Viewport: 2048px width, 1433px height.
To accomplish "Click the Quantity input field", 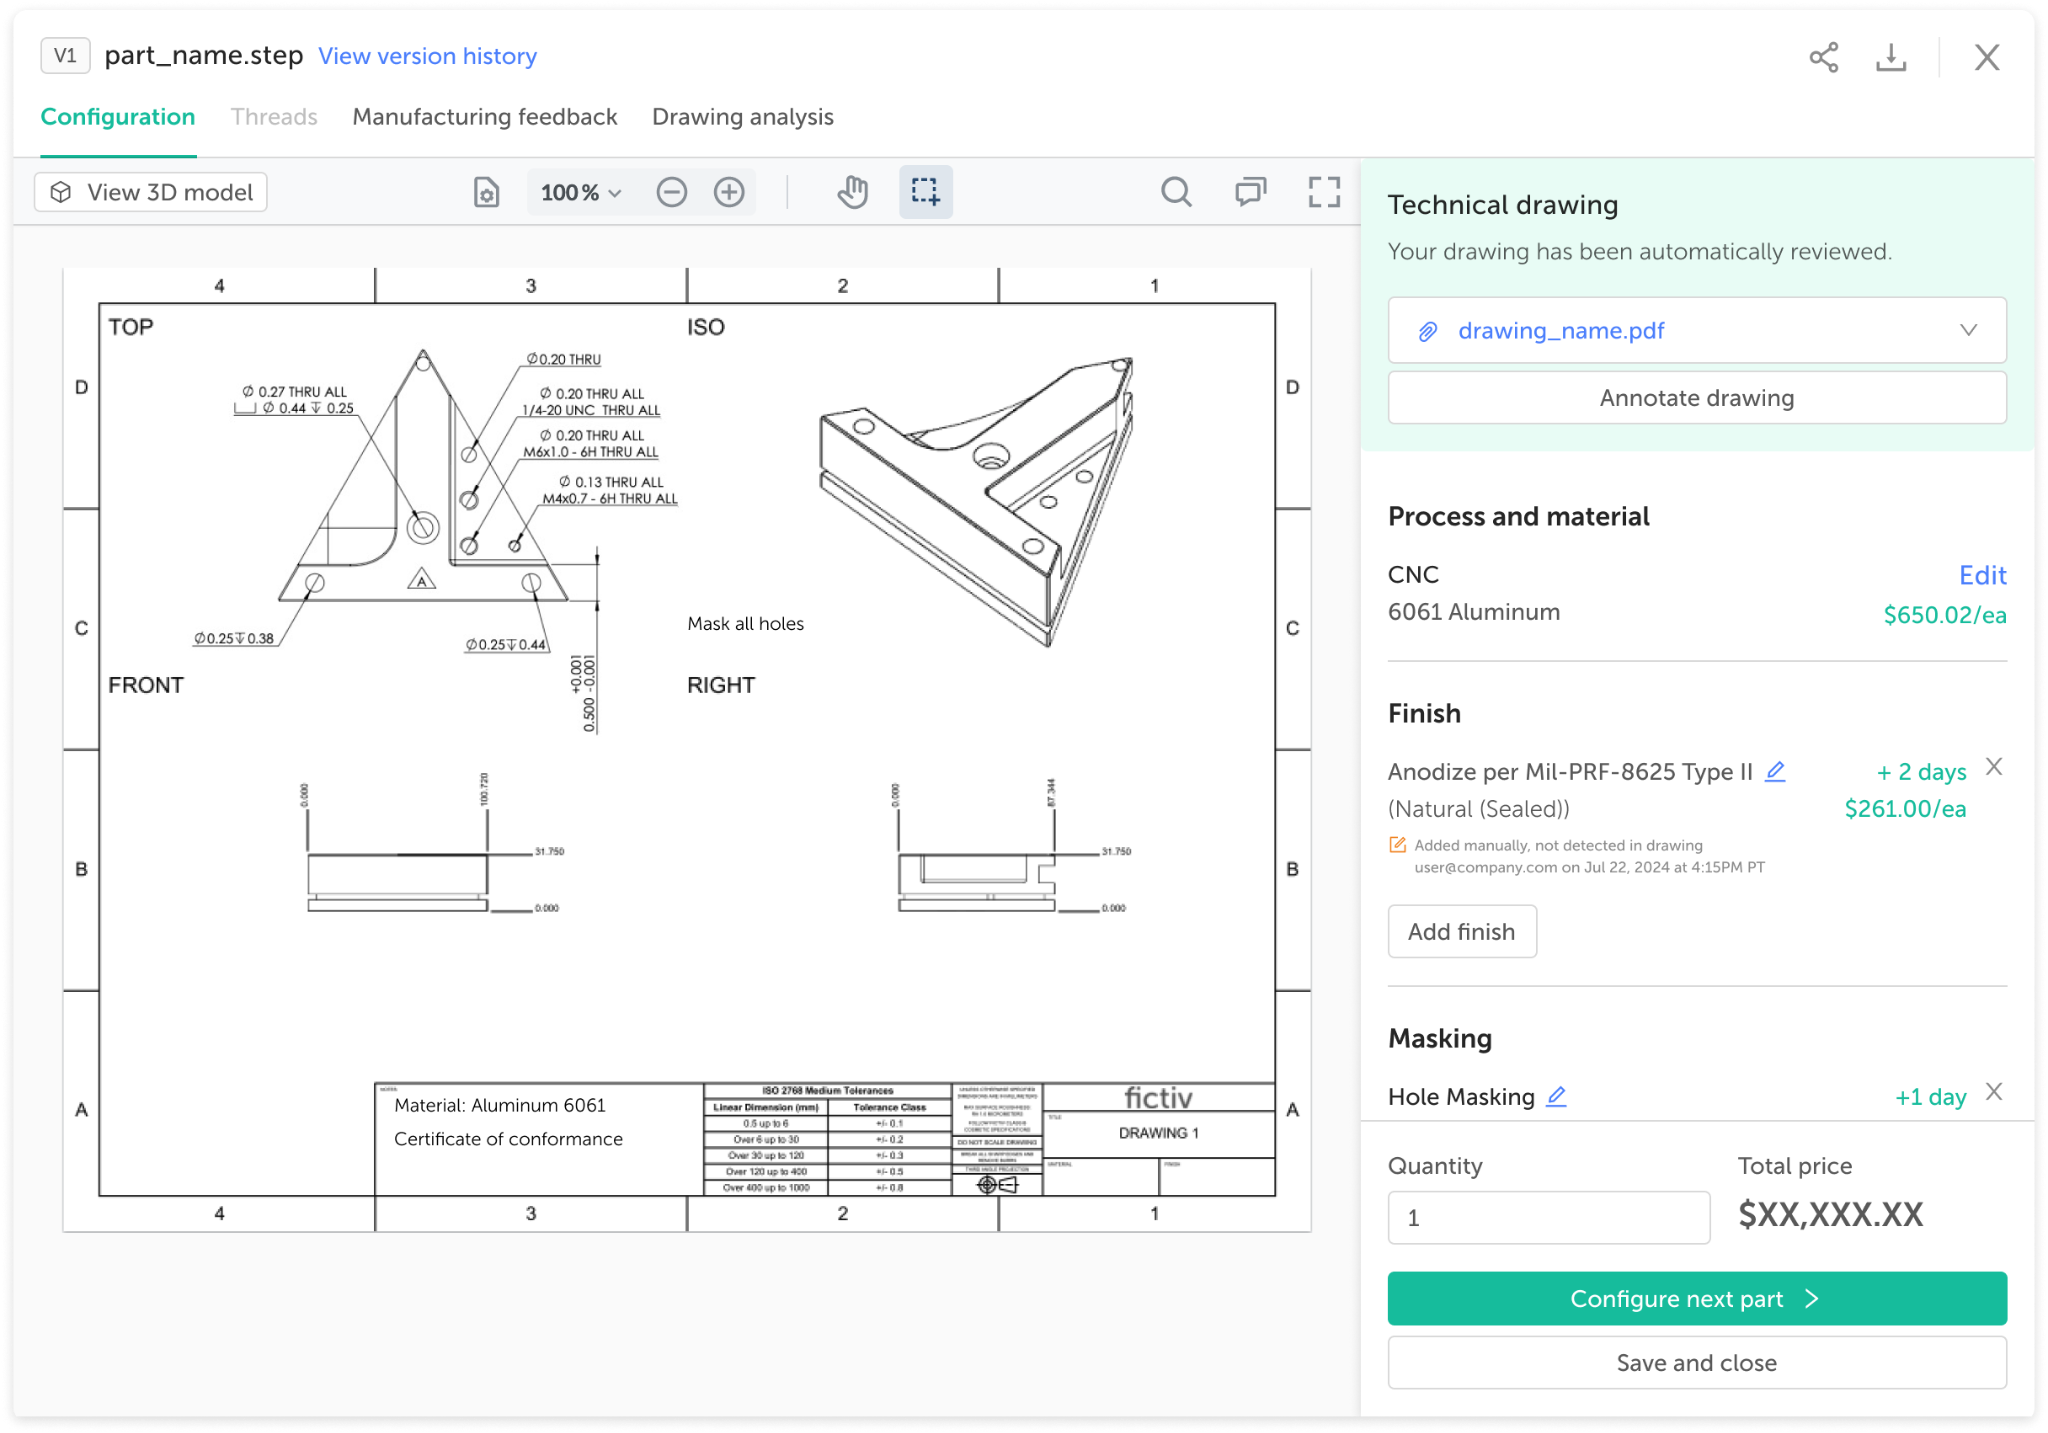I will pos(1548,1218).
